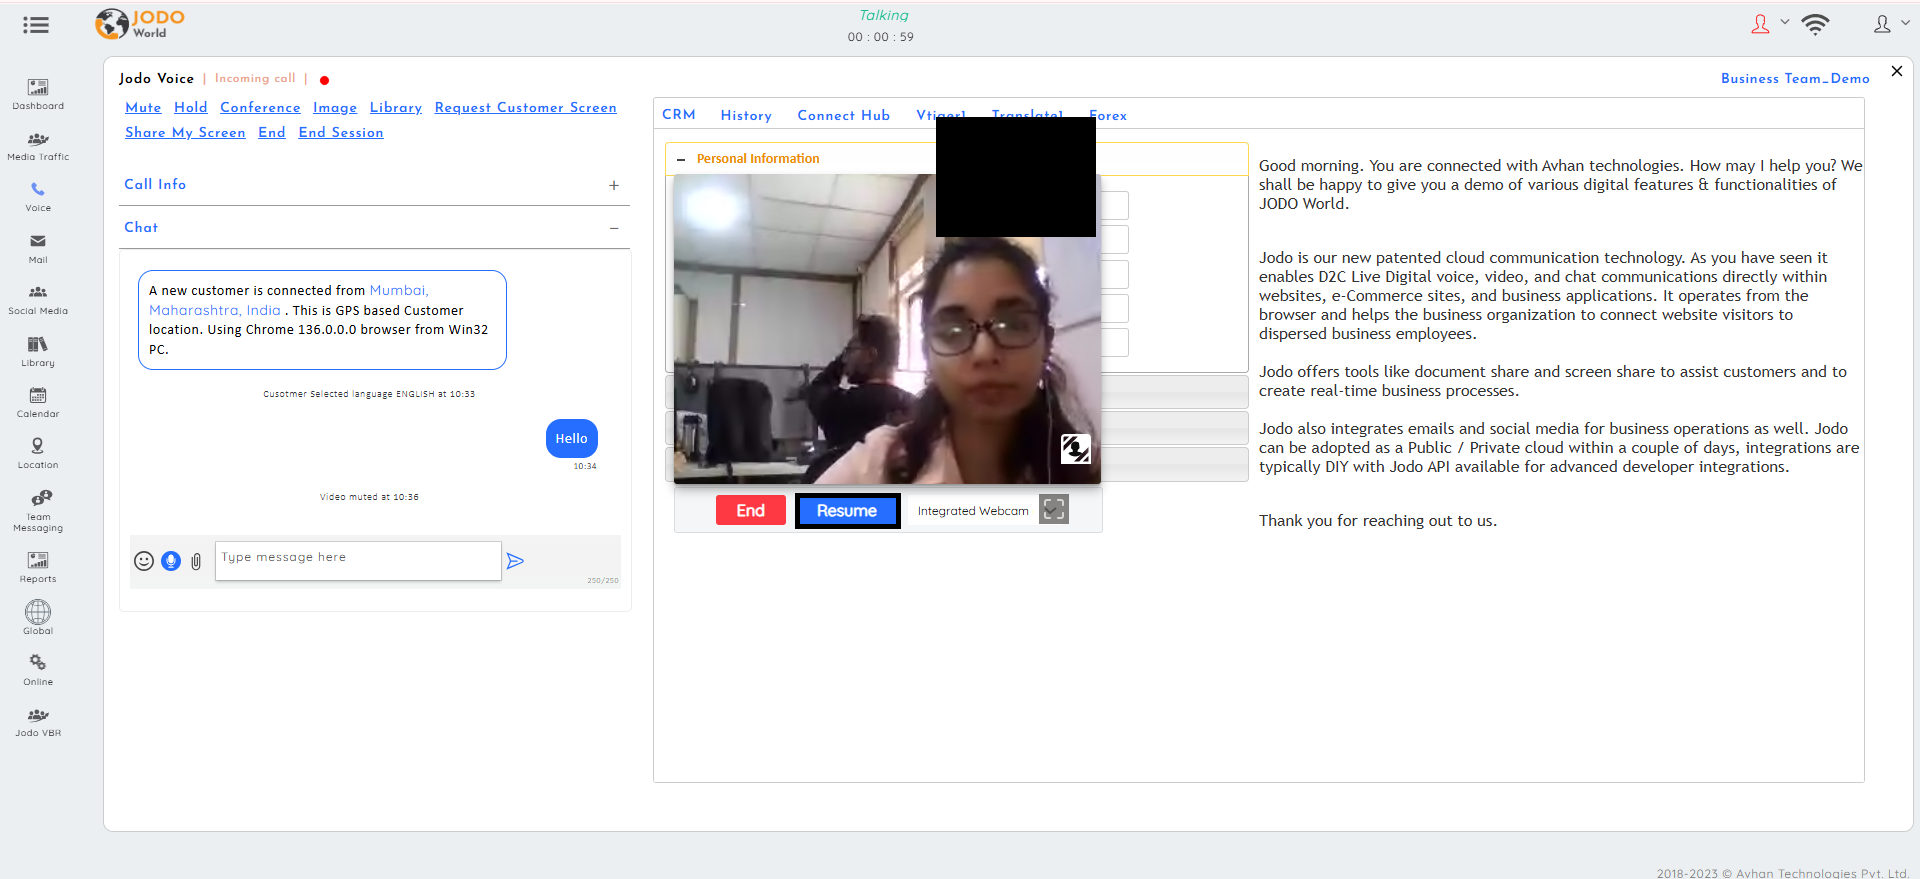Open Jodo VBR in sidebar
The width and height of the screenshot is (1920, 879).
point(38,722)
